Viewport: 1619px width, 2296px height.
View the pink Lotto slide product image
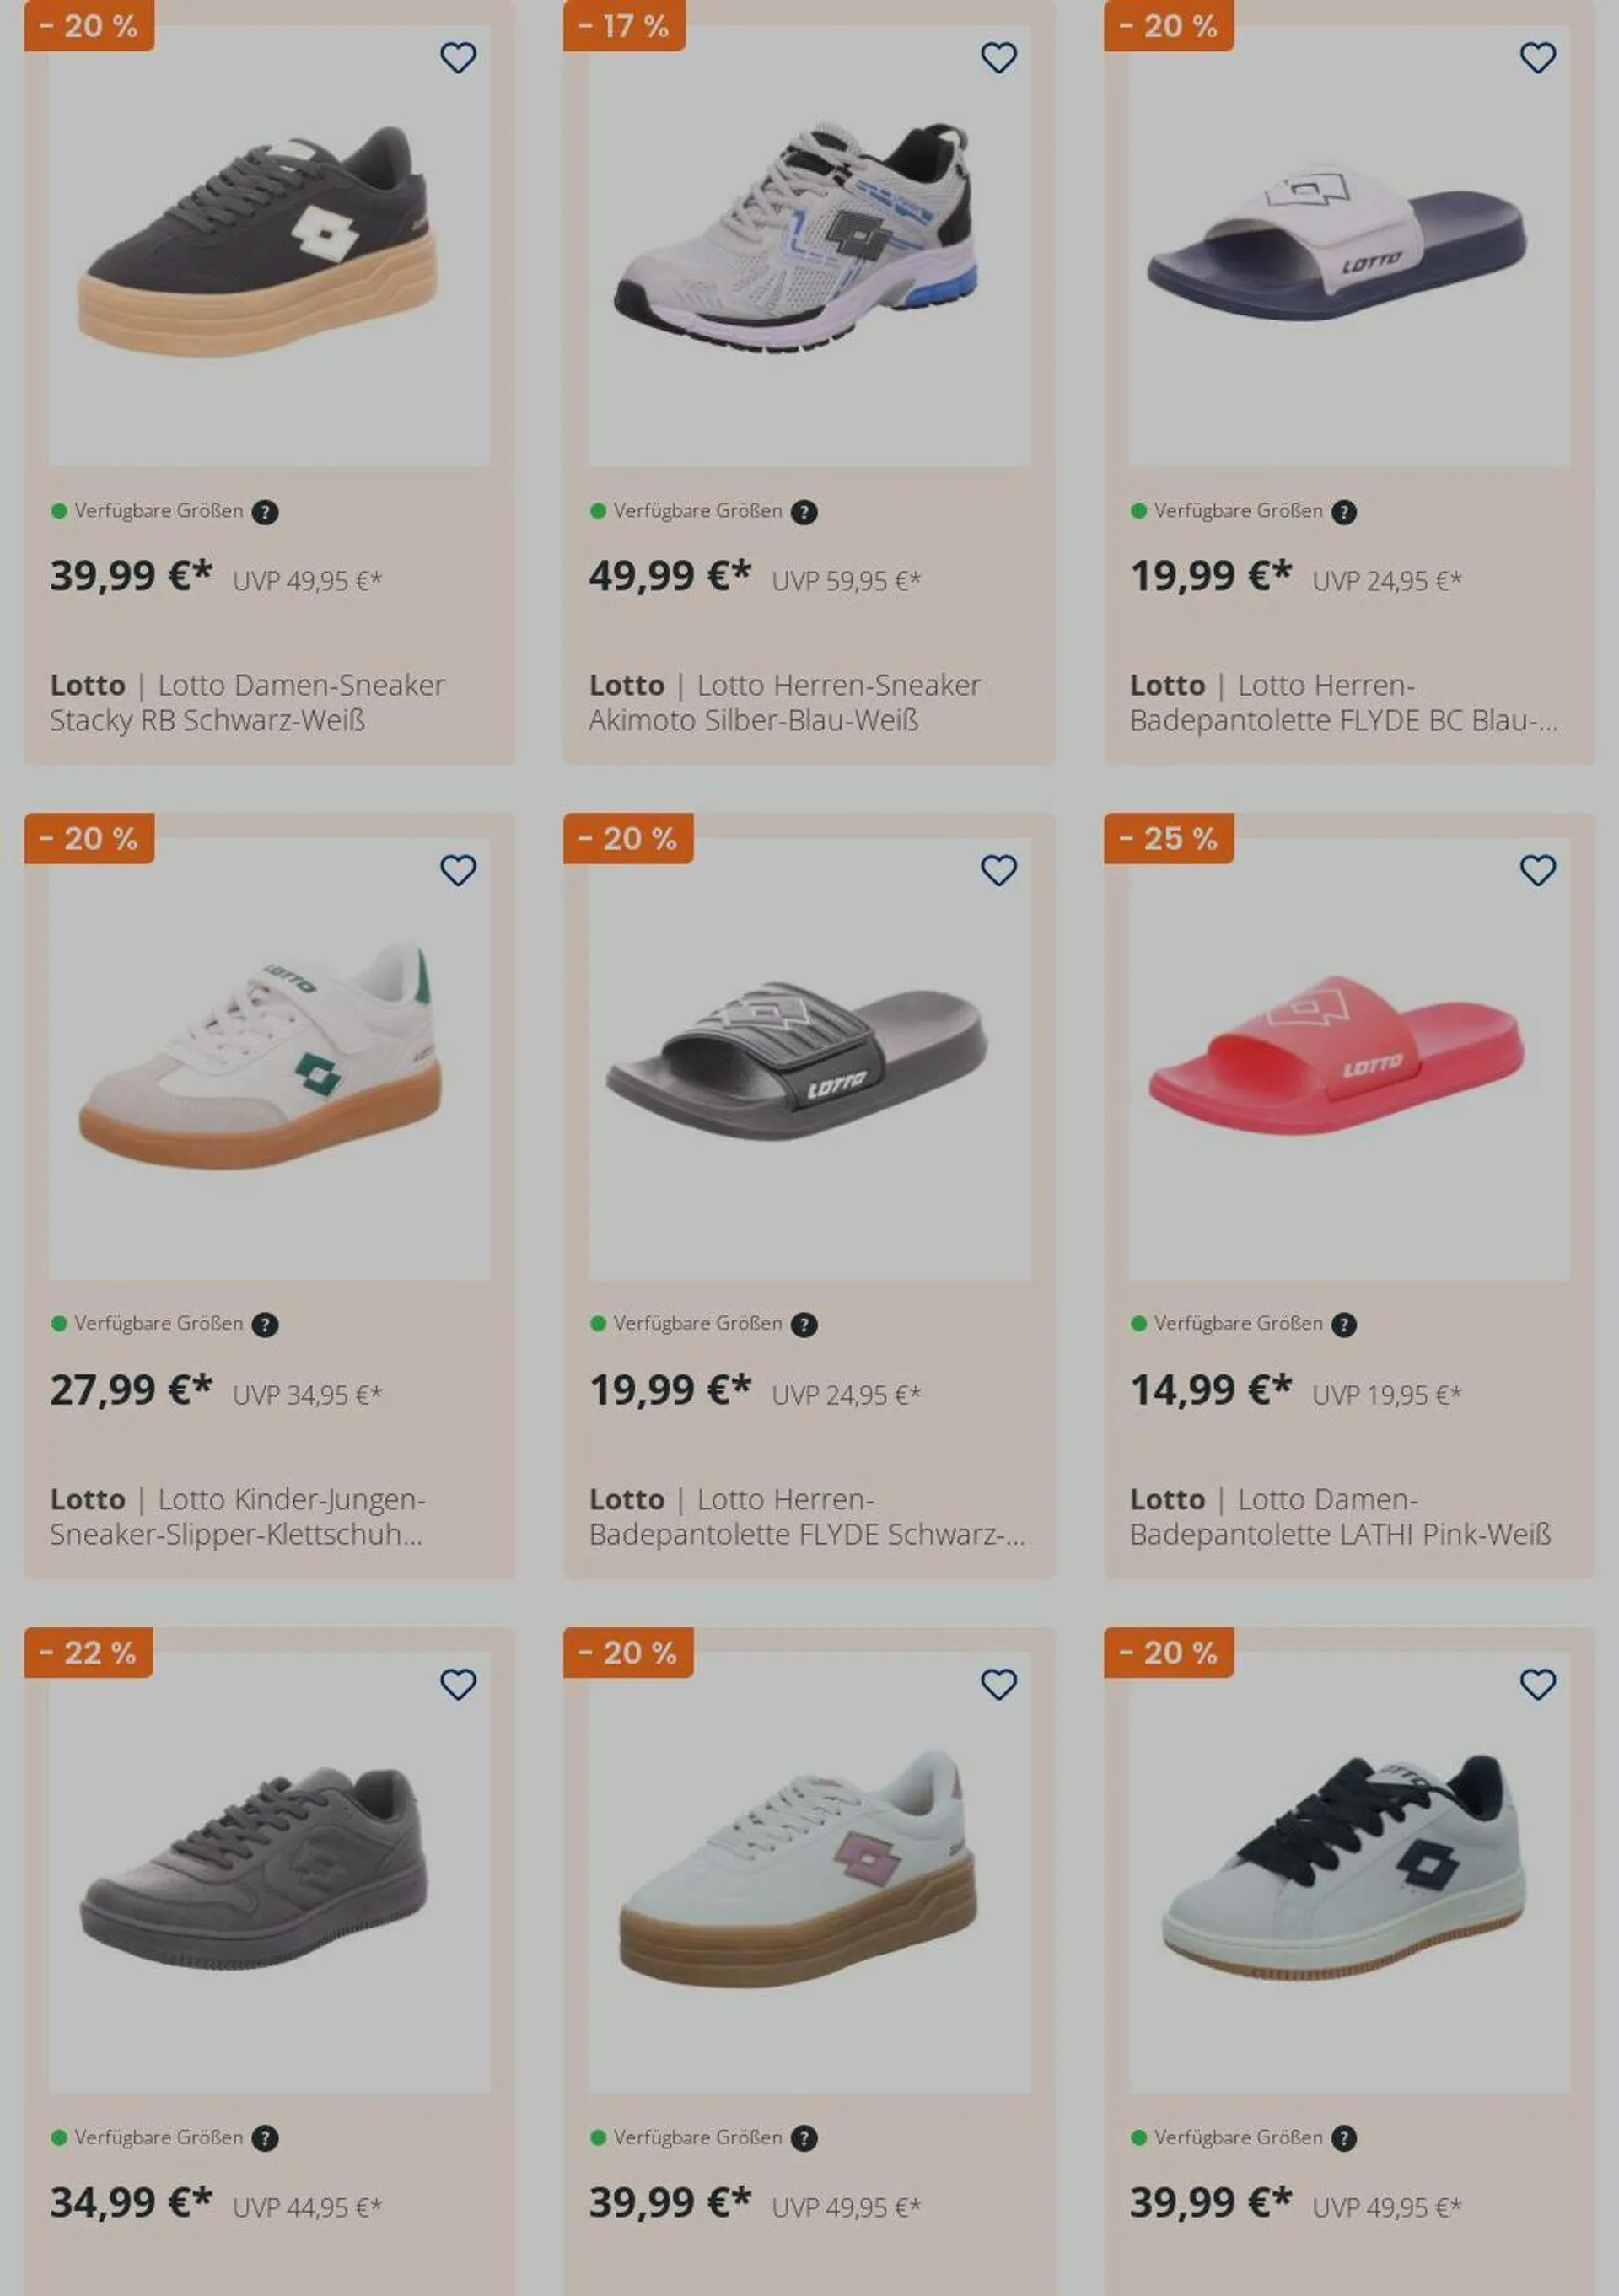point(1349,1059)
